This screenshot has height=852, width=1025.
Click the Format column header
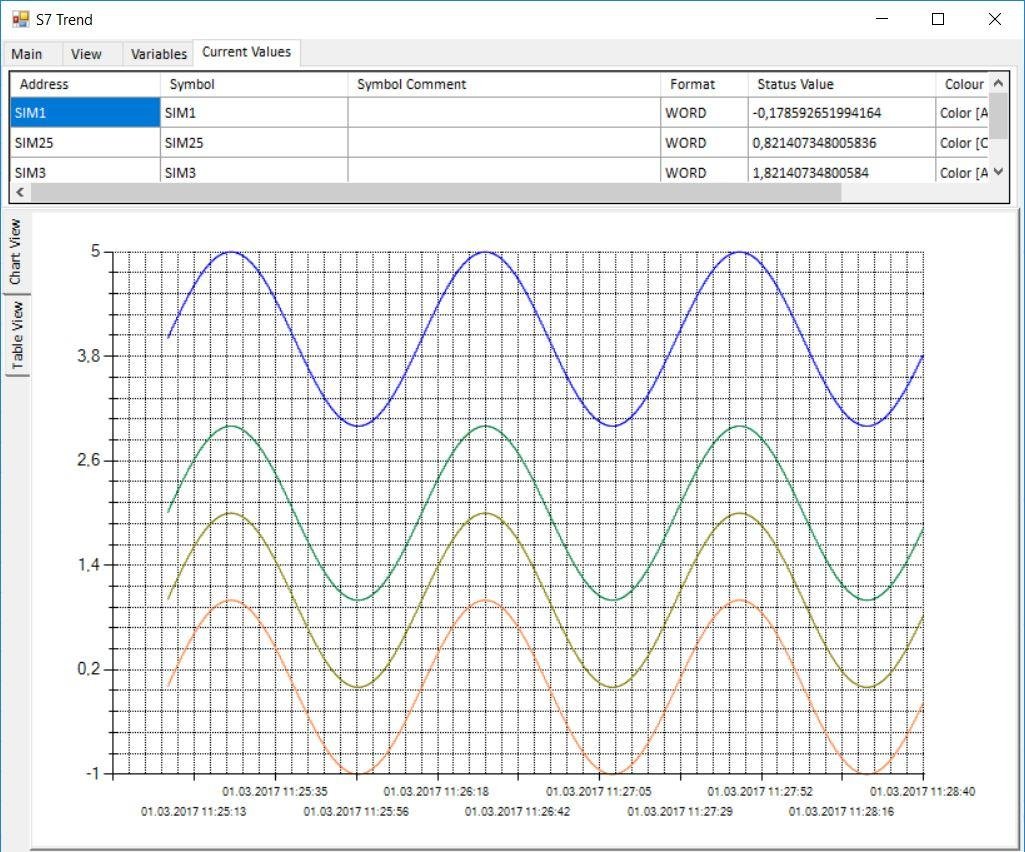703,85
